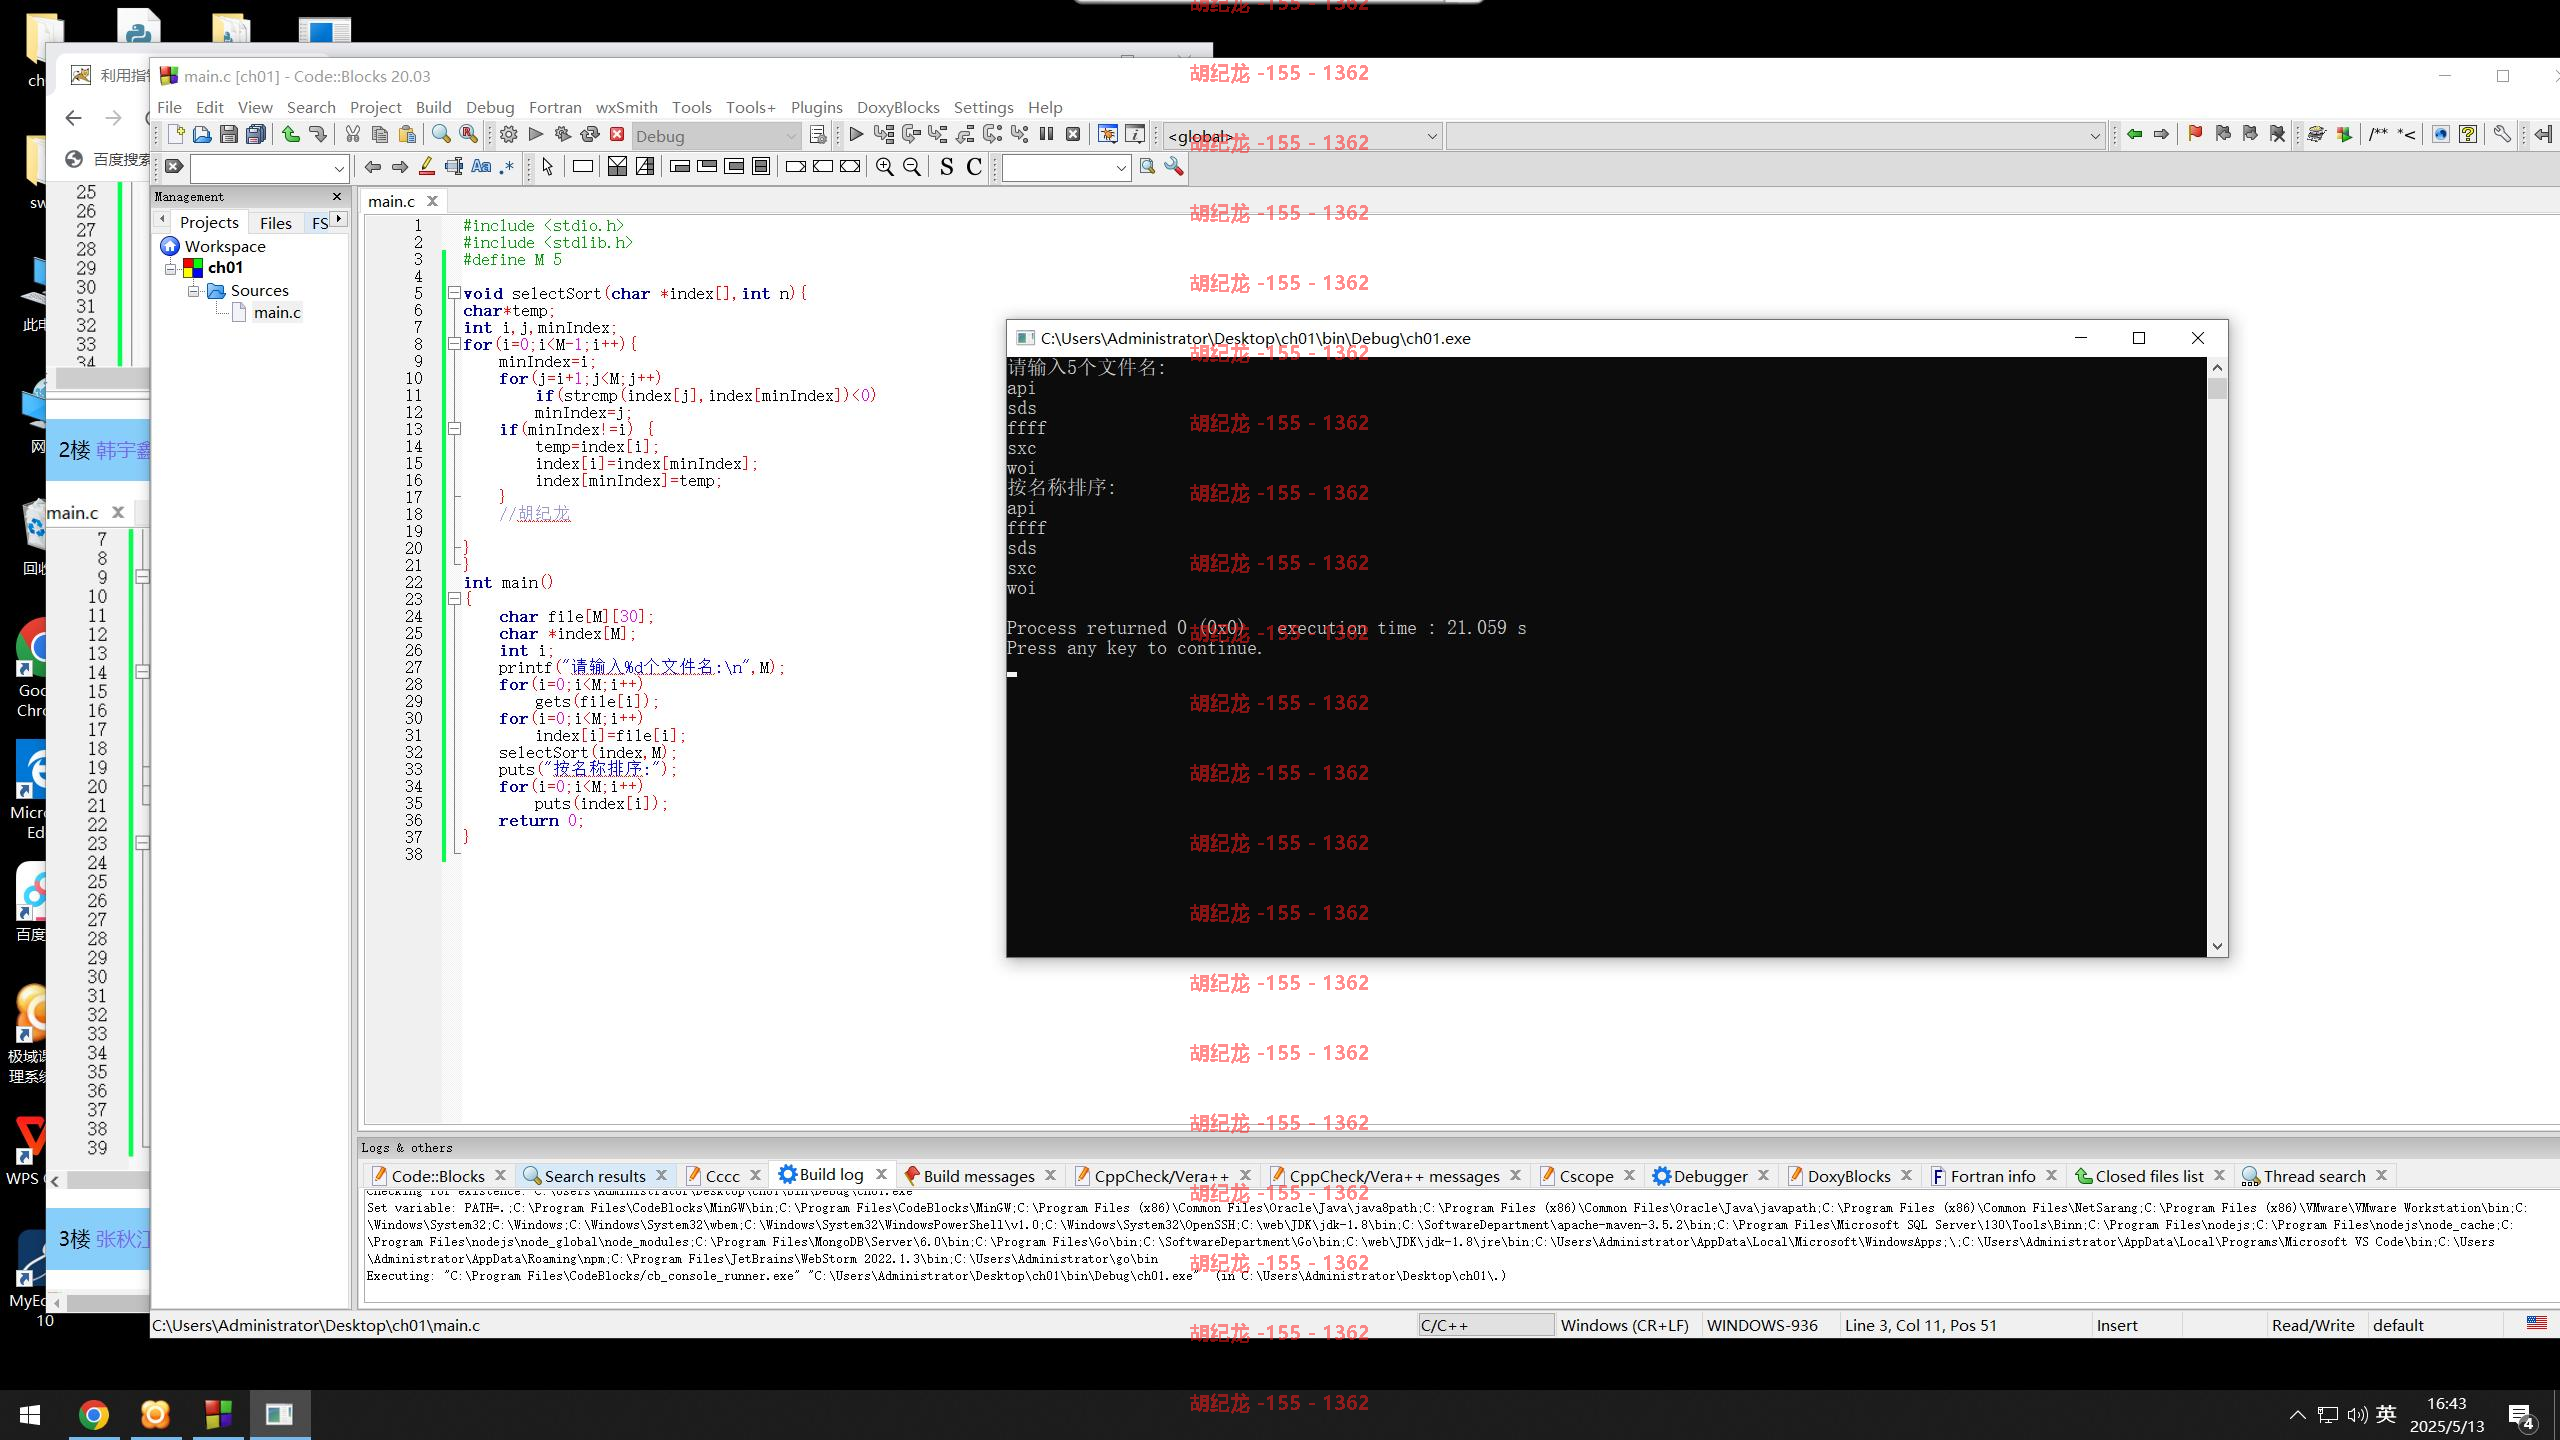Switch to the Files management tab
Screen dimensions: 2560x1440
(x=275, y=223)
